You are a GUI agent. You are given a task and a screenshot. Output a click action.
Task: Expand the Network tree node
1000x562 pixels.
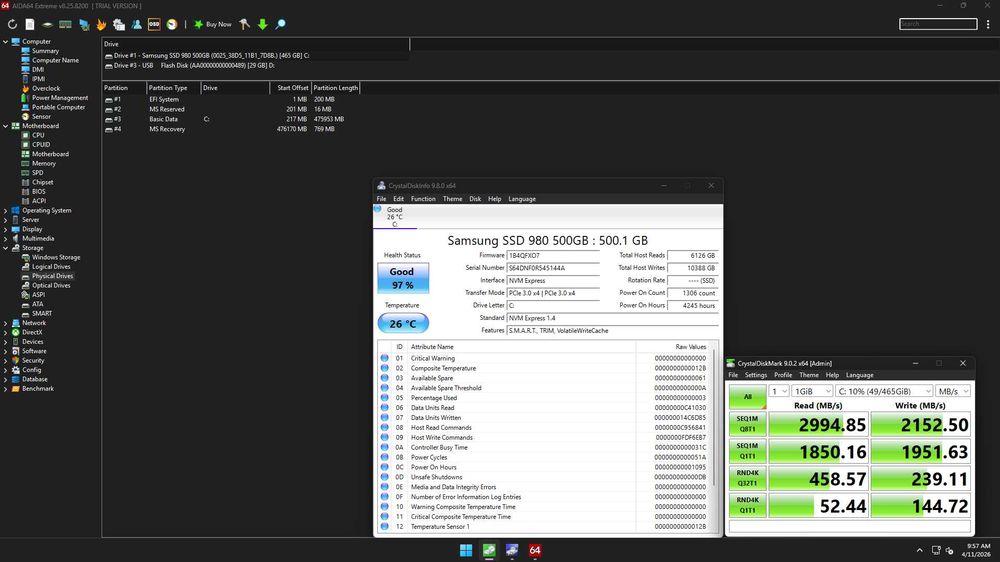(5, 323)
